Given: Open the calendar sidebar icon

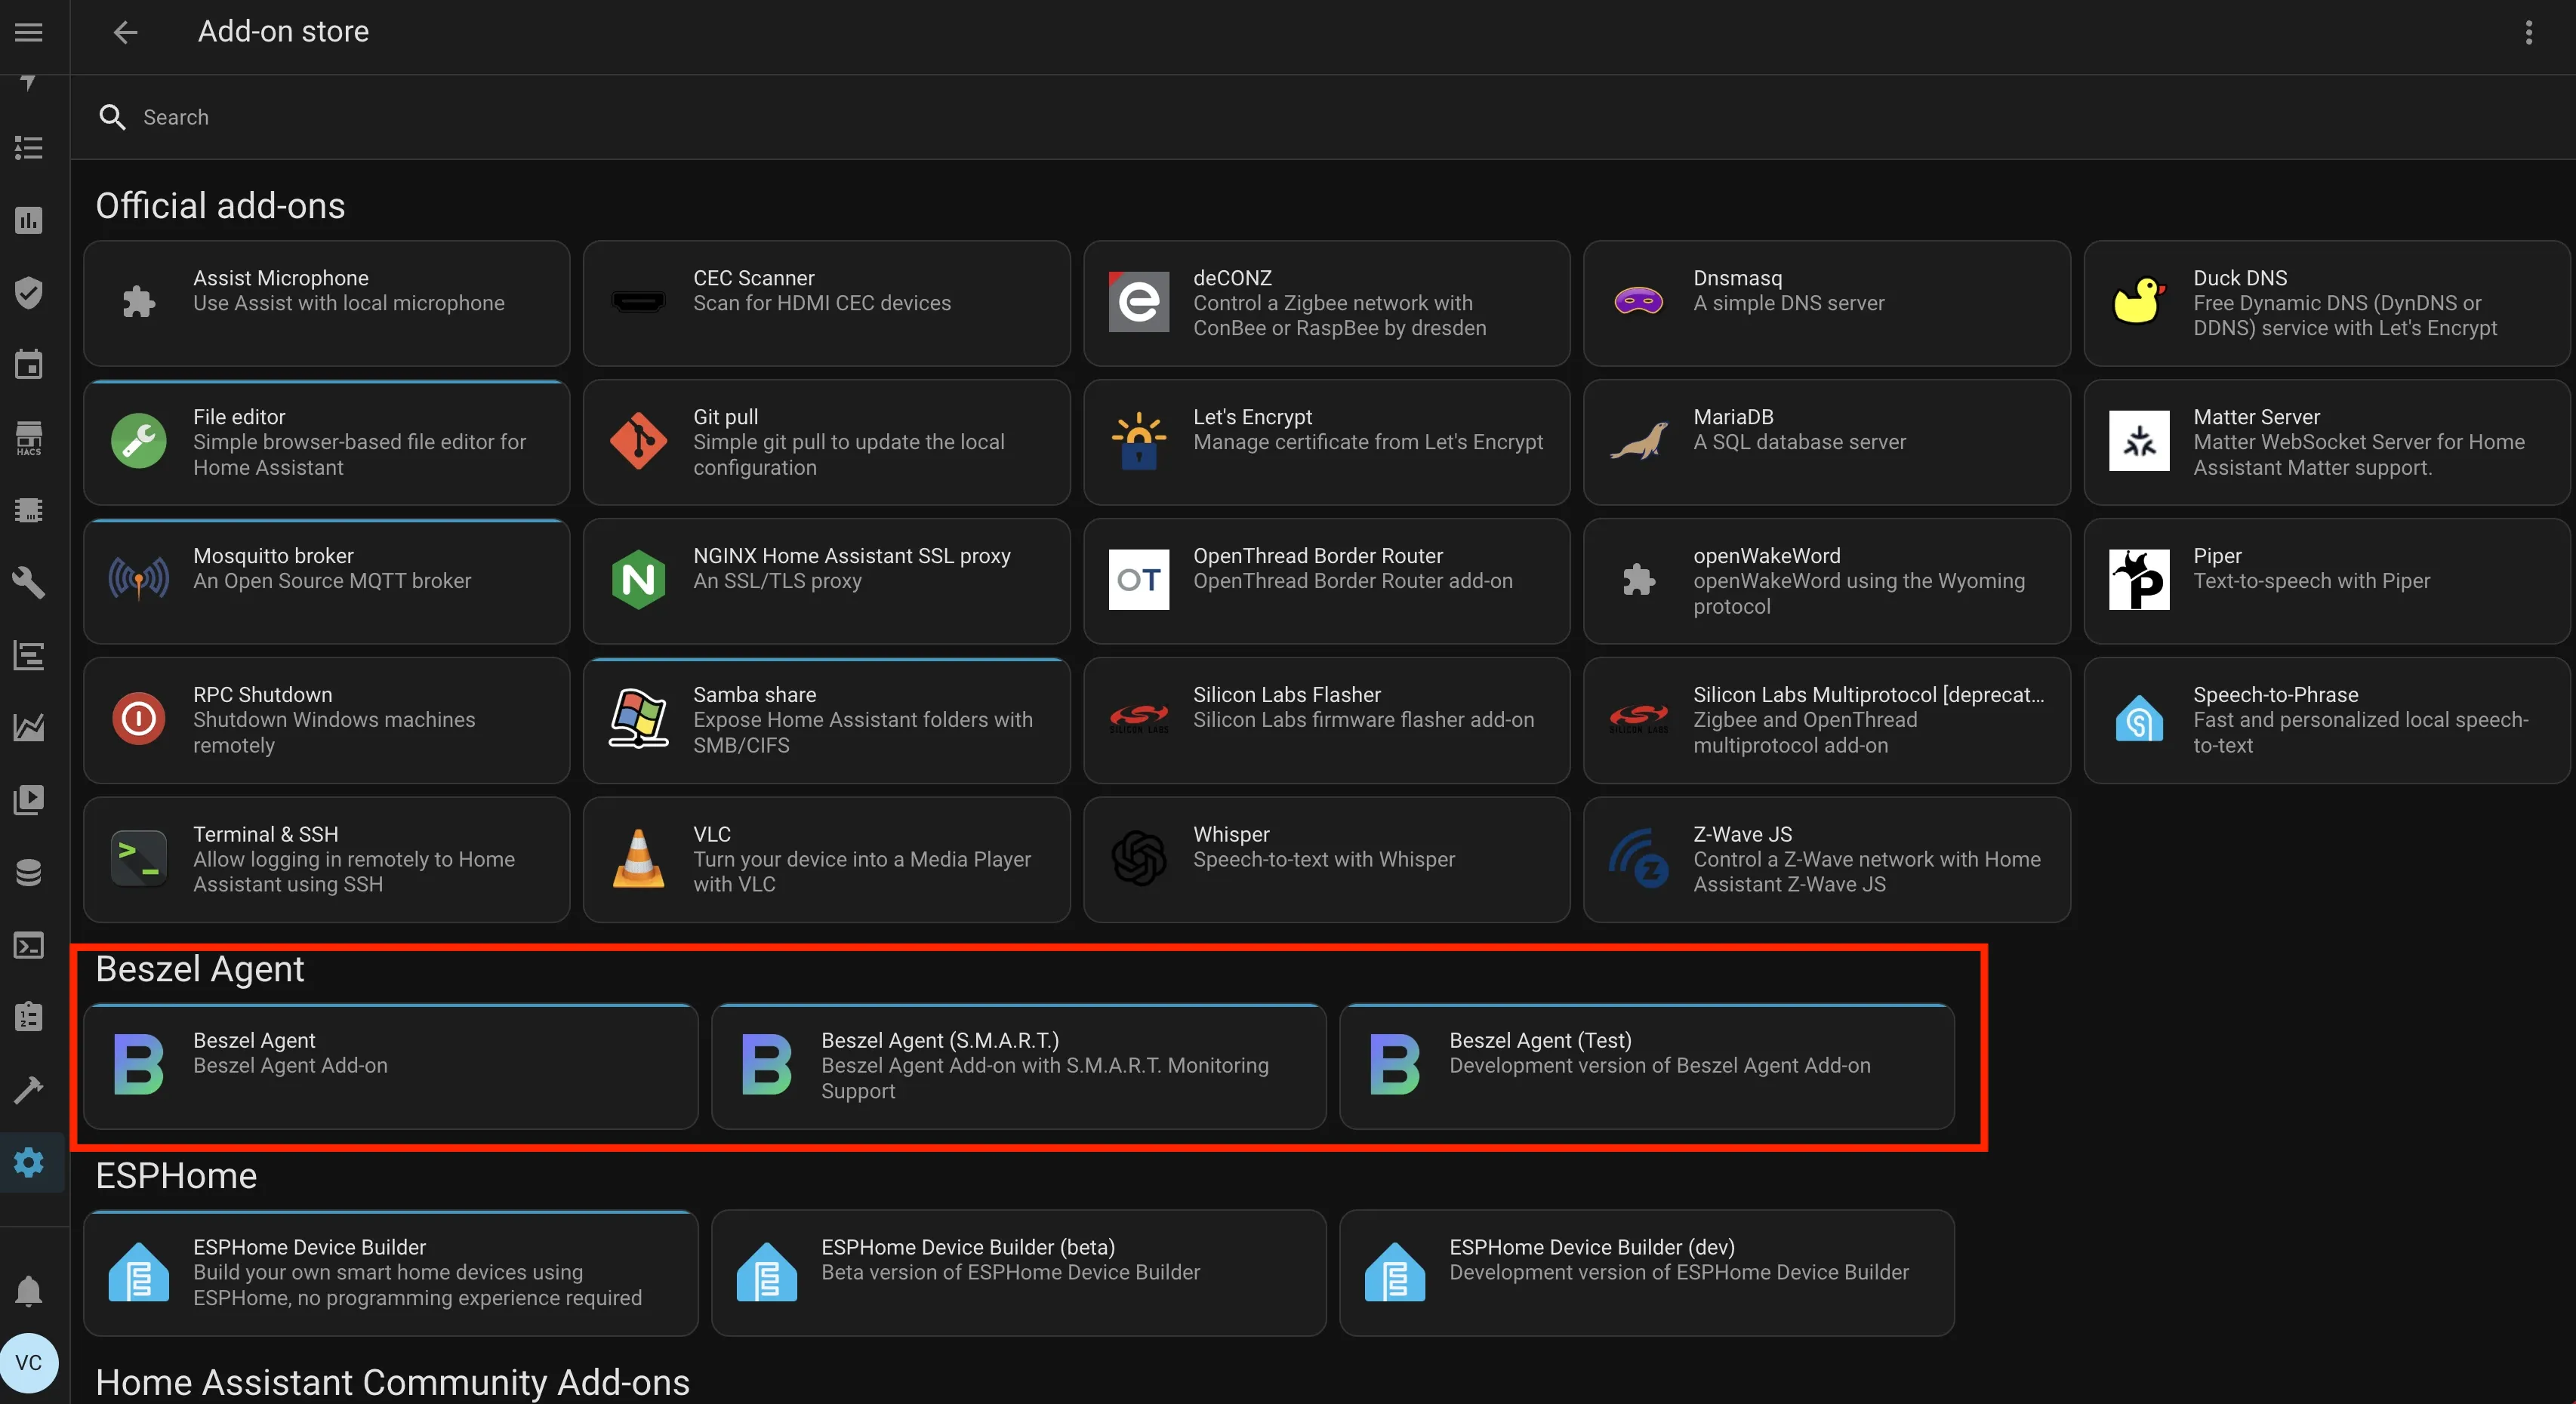Looking at the screenshot, I should [29, 364].
